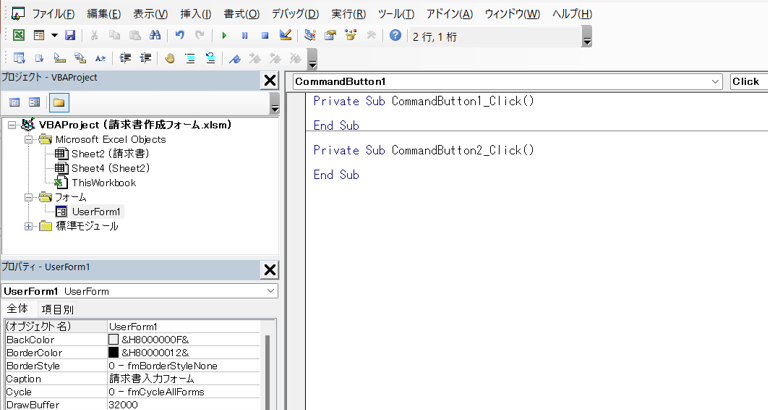Collapse the Microsoft Excel Objects folder
768x410 pixels.
29,140
